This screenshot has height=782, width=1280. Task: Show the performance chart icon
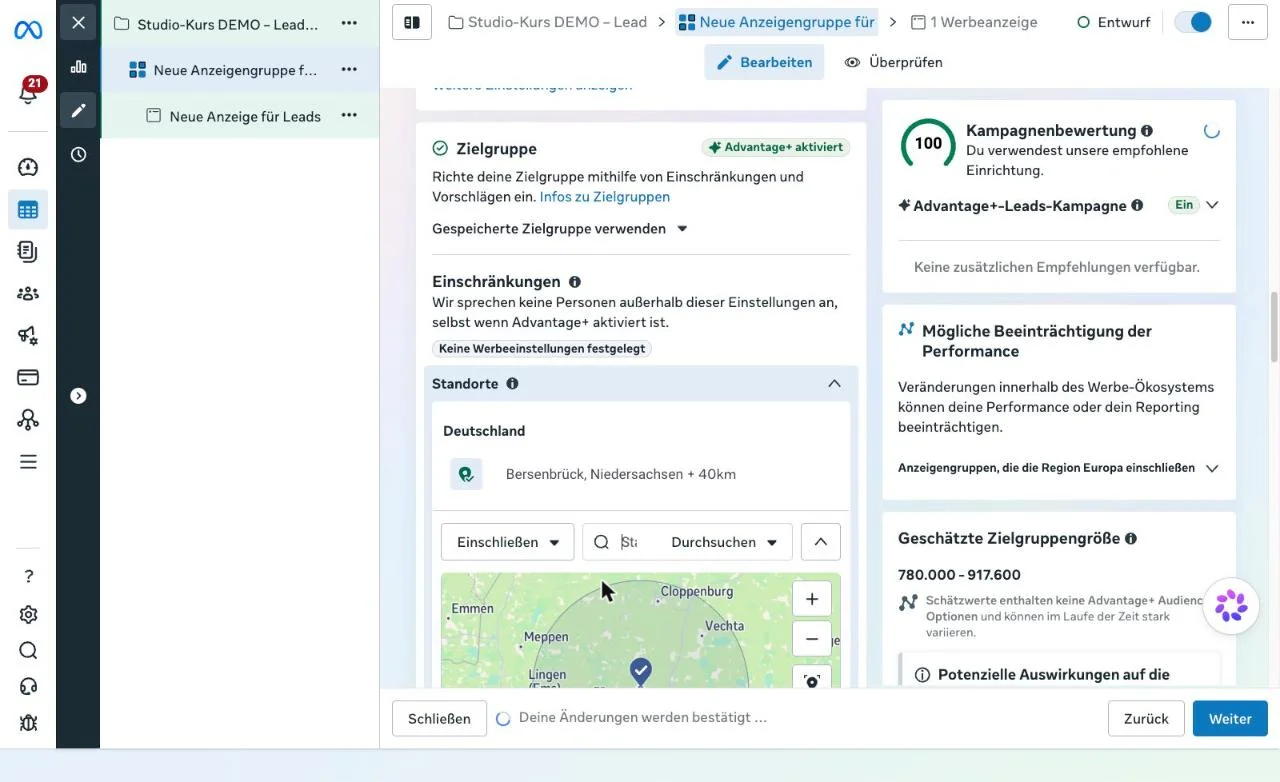pyautogui.click(x=78, y=67)
